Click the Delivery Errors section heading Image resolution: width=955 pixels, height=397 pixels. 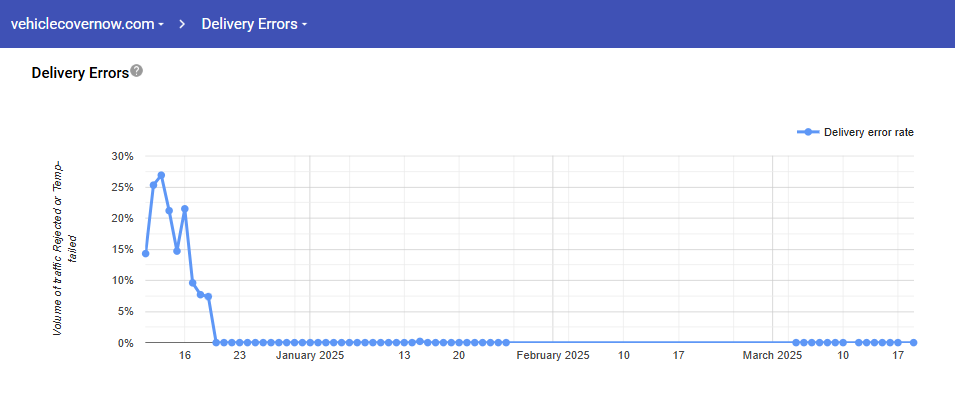coord(80,73)
